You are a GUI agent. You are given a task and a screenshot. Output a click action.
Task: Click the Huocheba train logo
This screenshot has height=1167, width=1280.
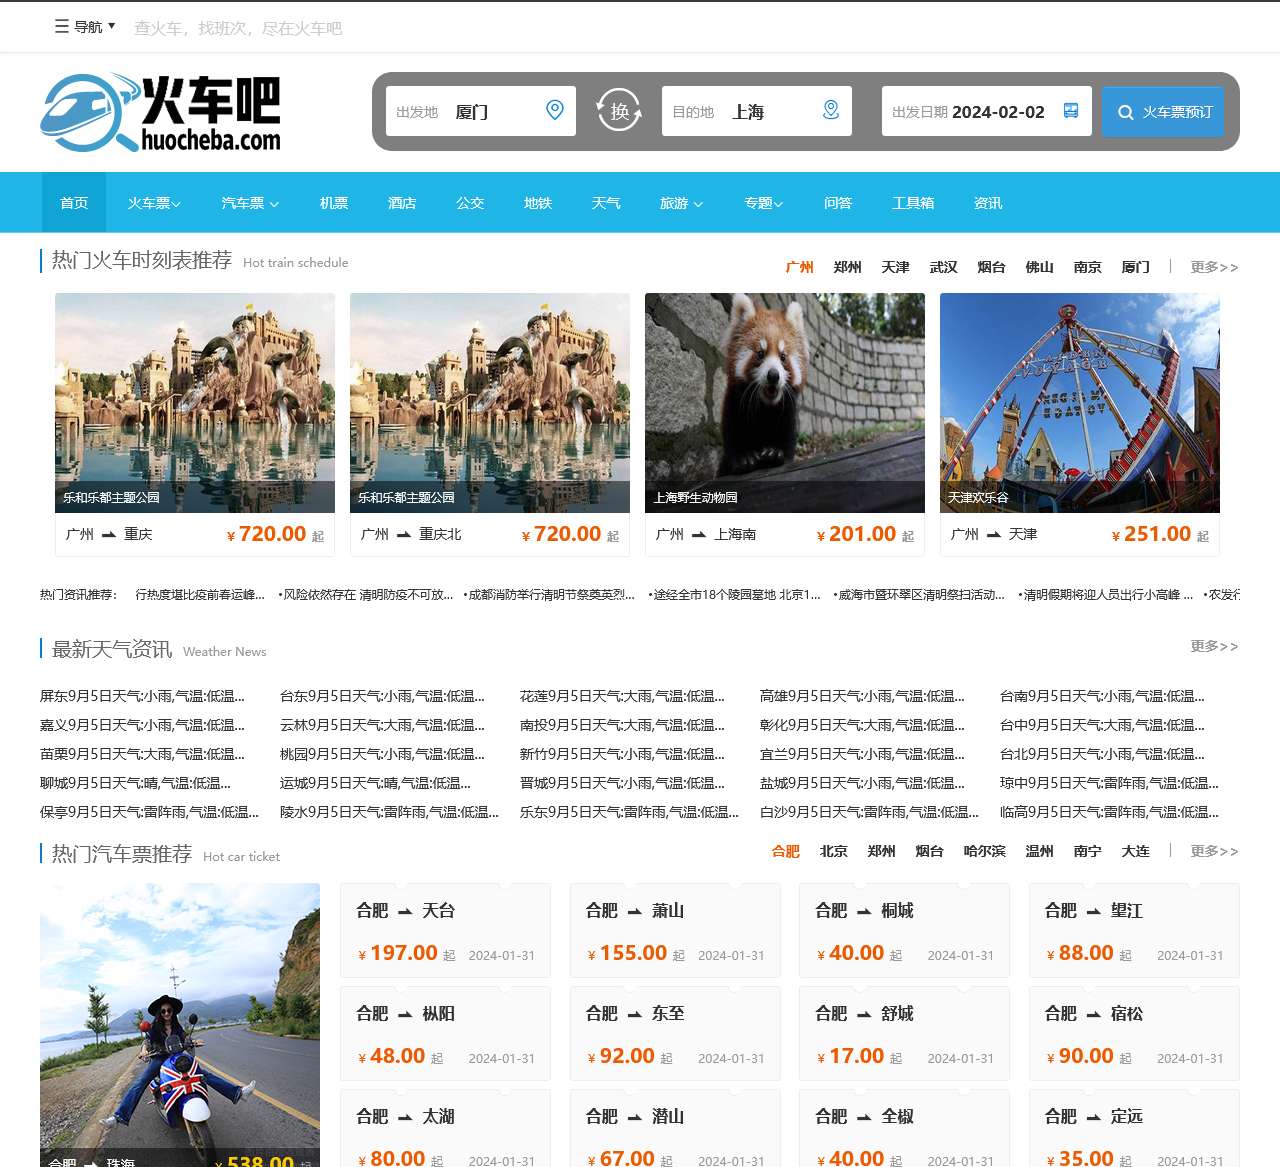(x=160, y=112)
